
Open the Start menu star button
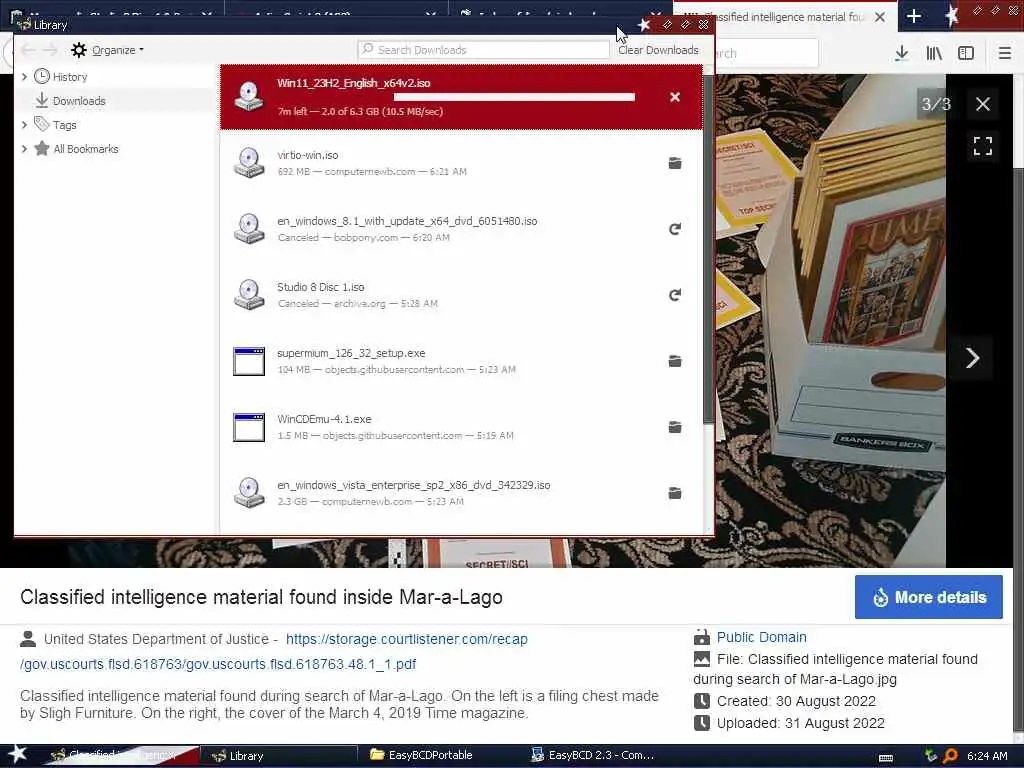point(17,755)
